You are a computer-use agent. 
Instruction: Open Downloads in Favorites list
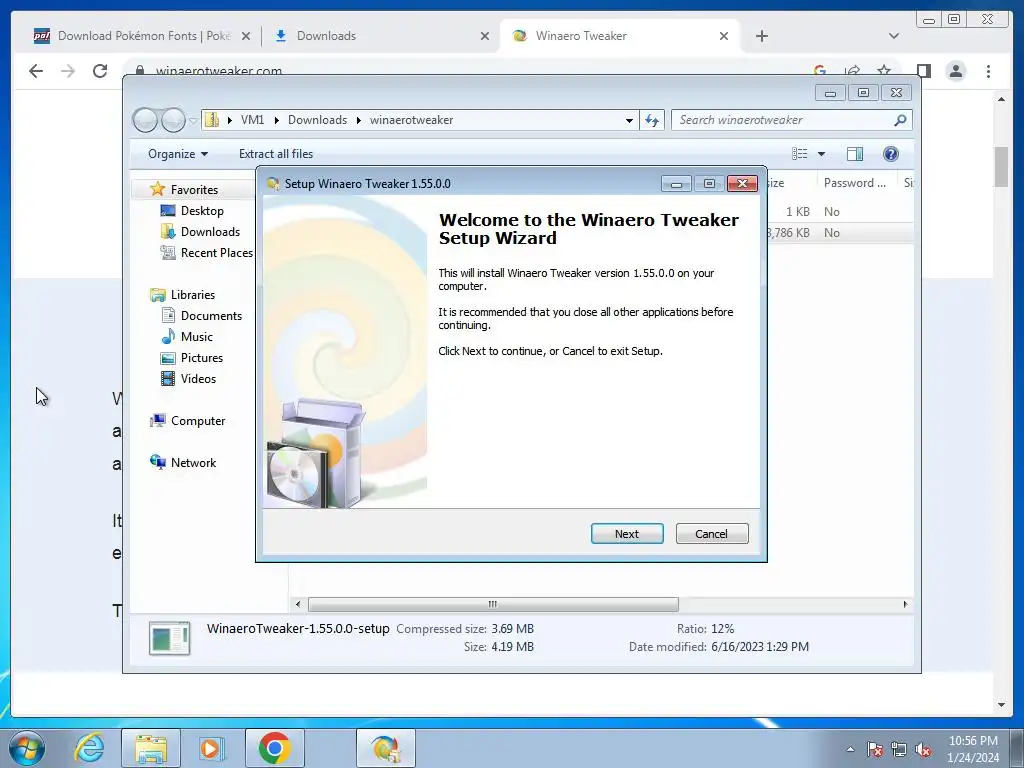(x=210, y=232)
